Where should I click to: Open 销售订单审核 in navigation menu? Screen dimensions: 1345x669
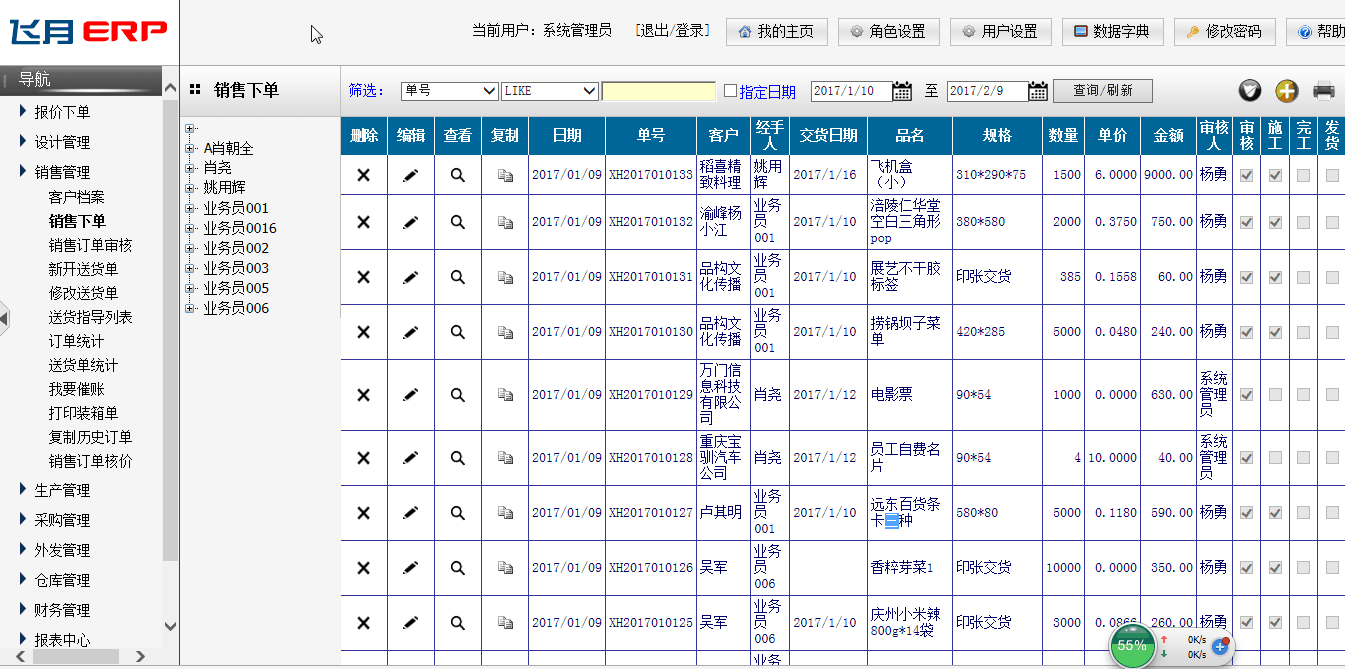pos(90,245)
